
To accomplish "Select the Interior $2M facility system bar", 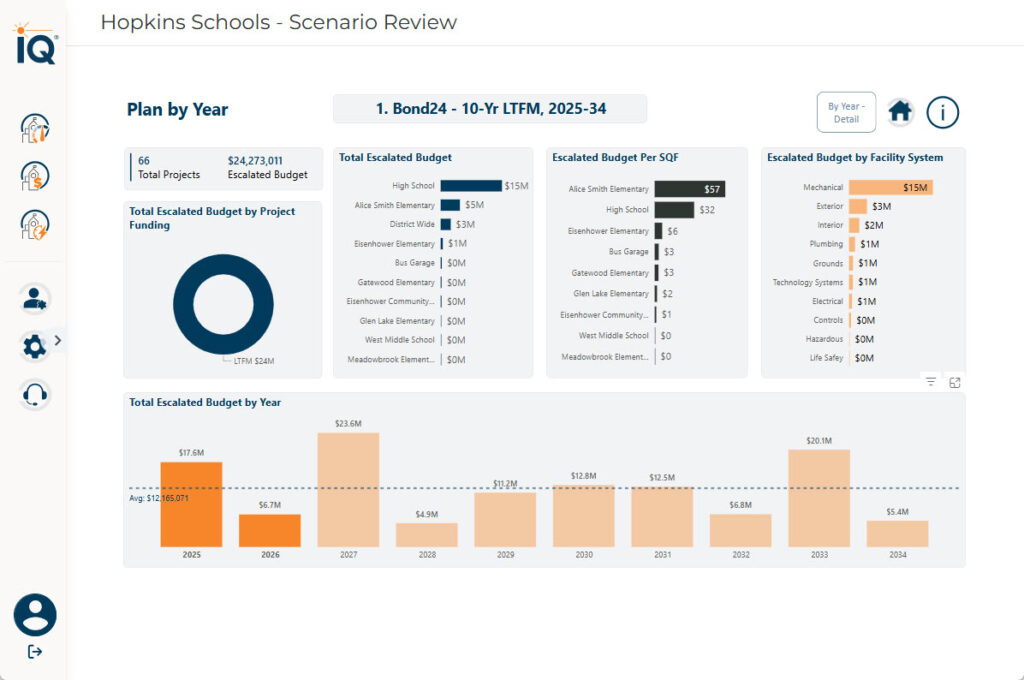I will [854, 225].
